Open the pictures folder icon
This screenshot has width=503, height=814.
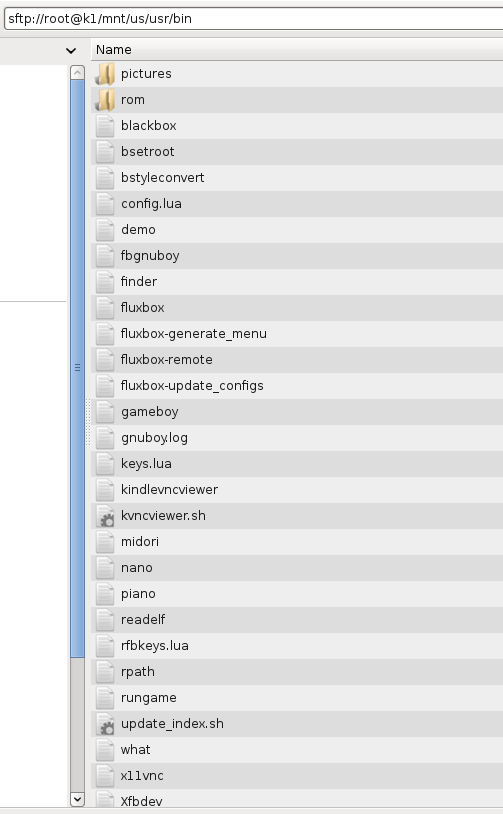pyautogui.click(x=105, y=74)
